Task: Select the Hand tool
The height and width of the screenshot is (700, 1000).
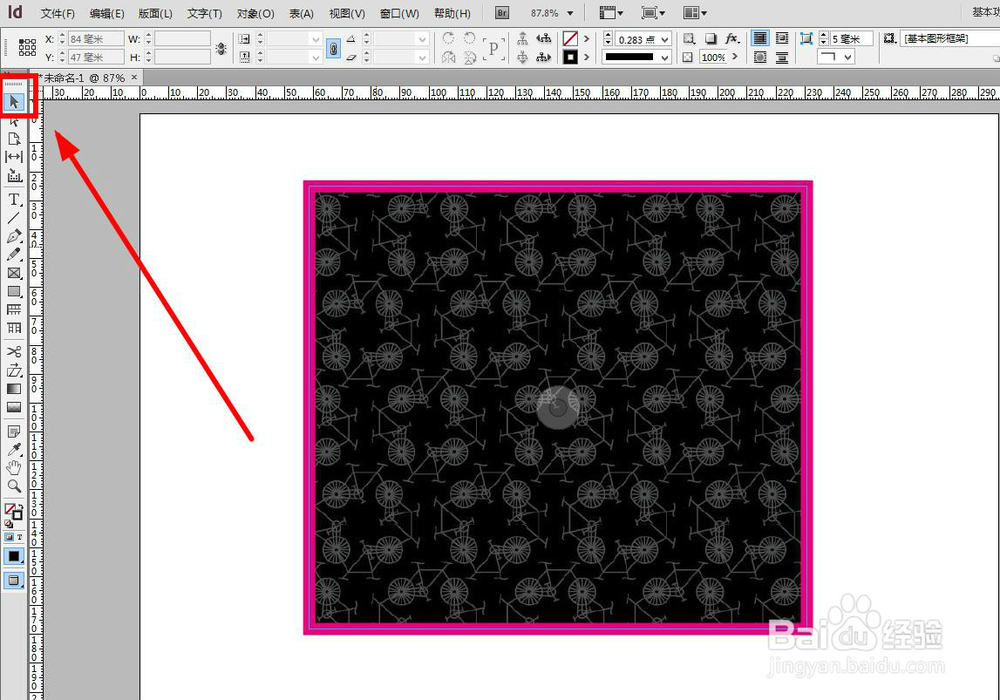Action: pos(14,468)
